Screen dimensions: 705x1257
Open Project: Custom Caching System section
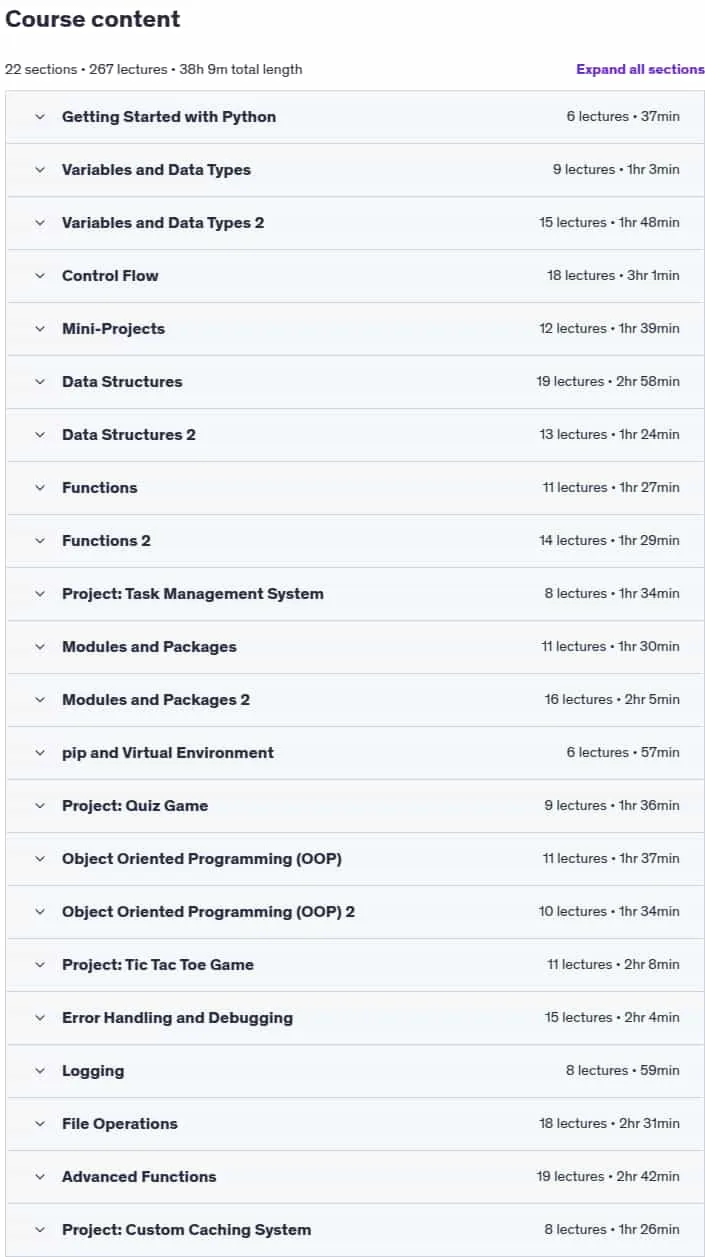[355, 1230]
